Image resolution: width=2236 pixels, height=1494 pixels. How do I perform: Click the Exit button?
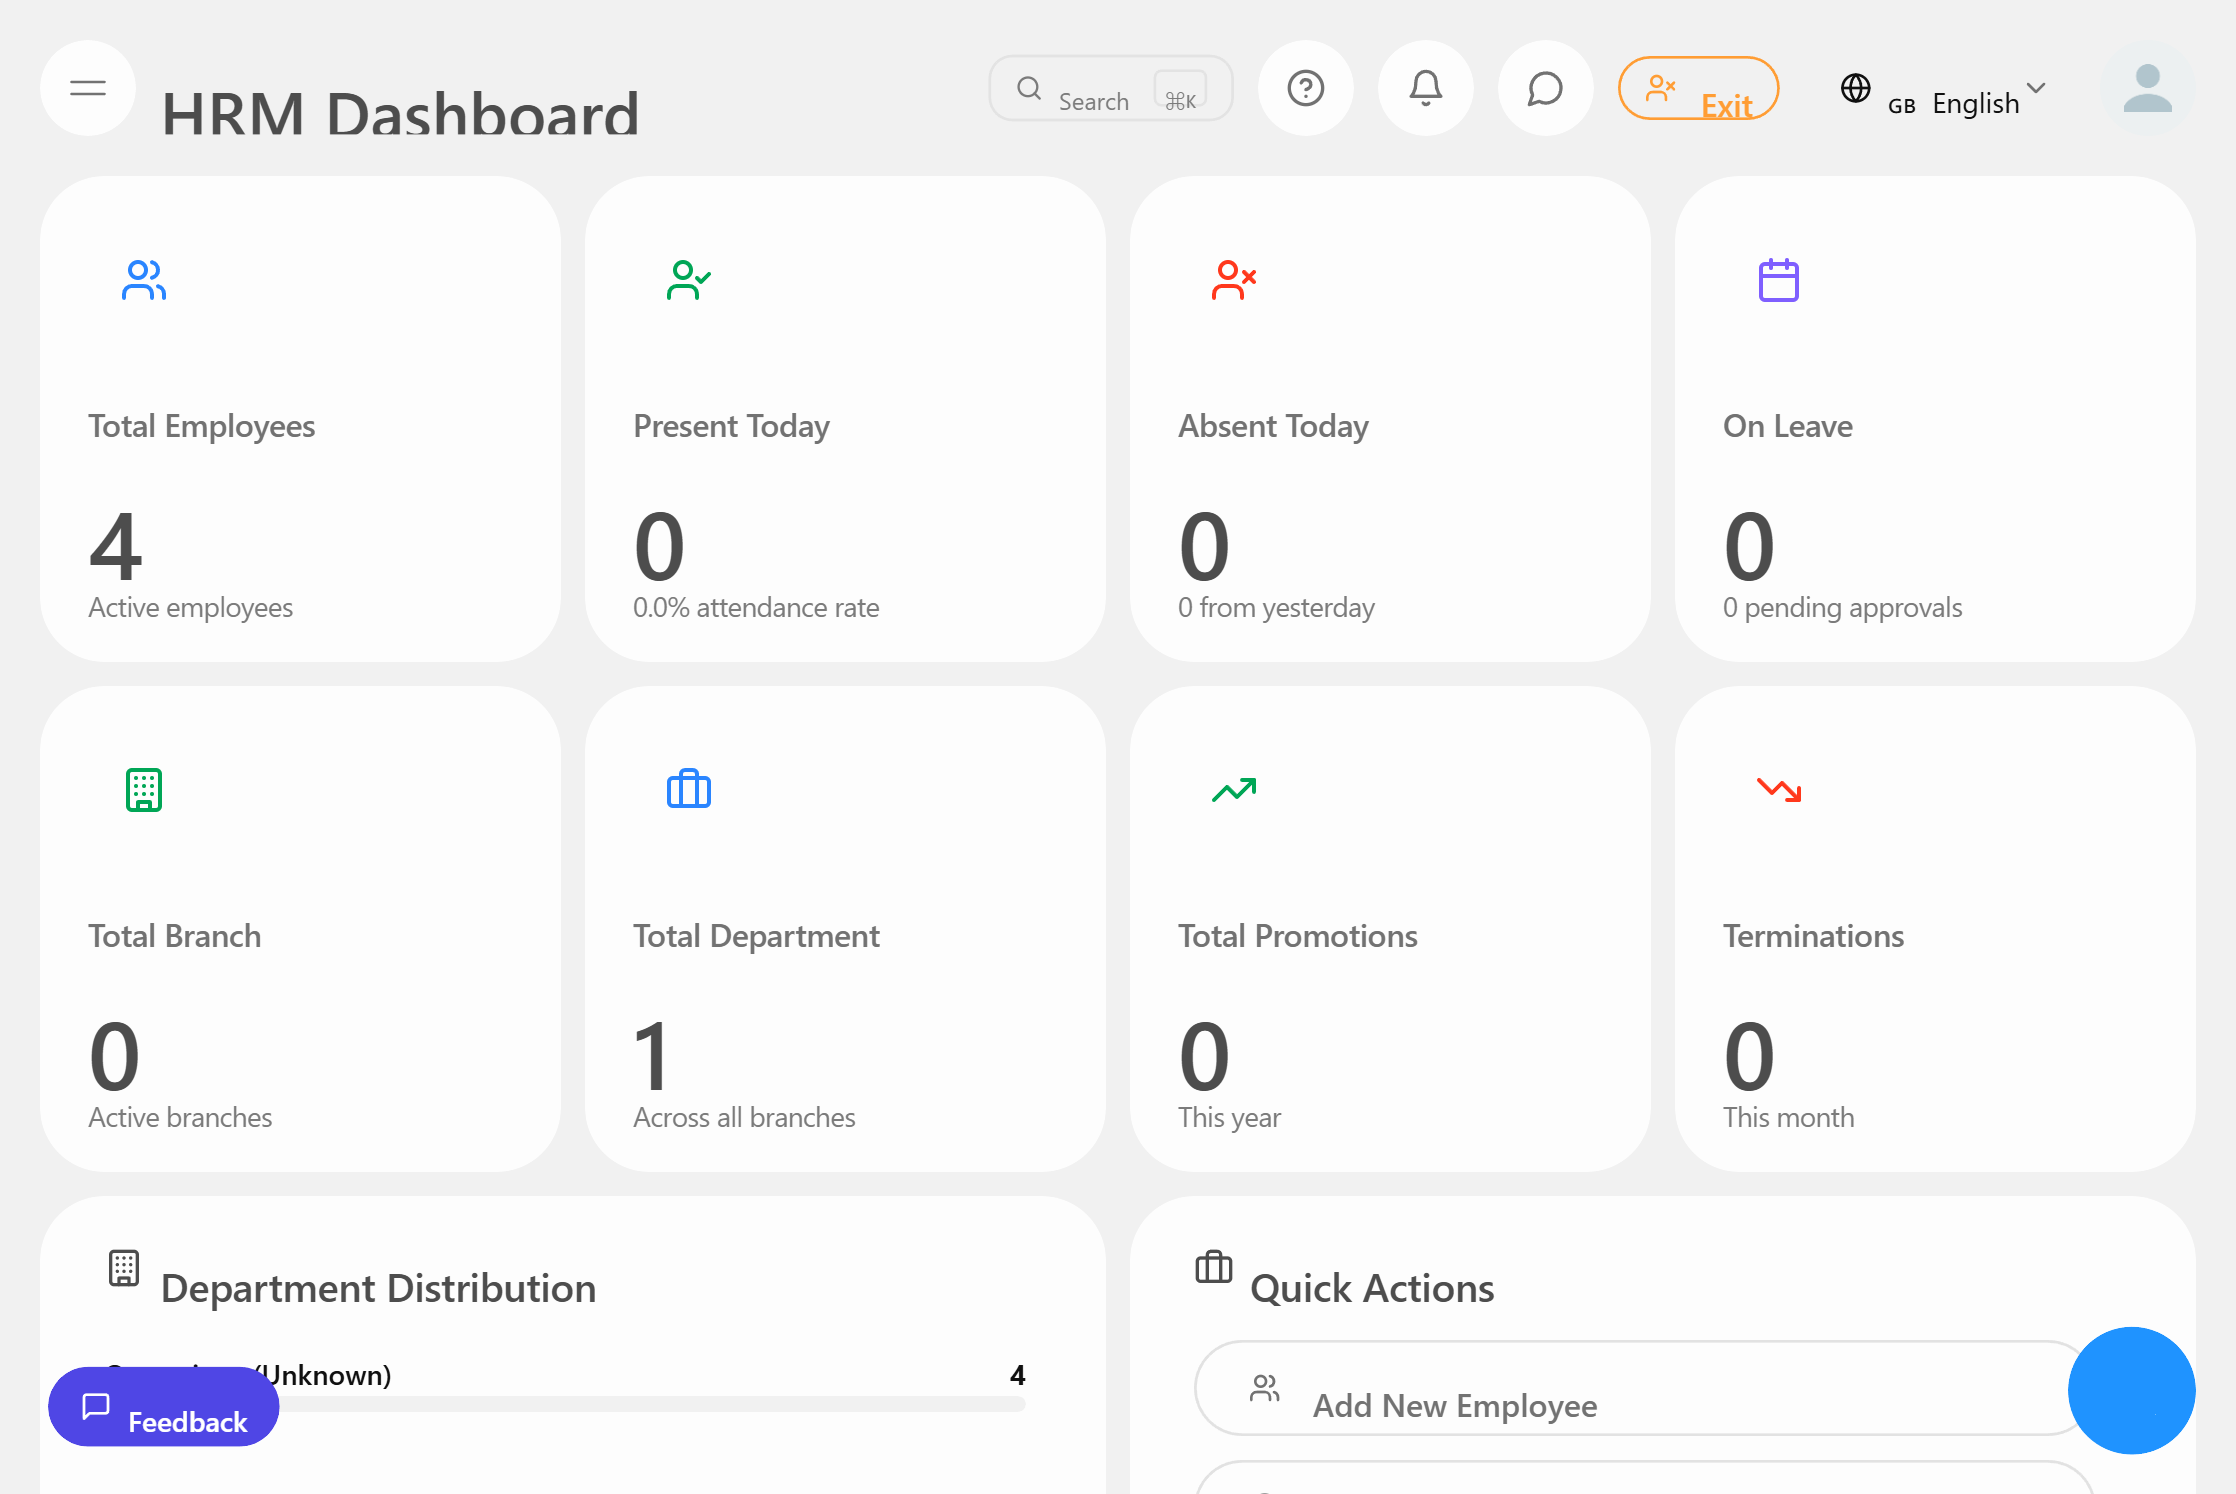1698,88
